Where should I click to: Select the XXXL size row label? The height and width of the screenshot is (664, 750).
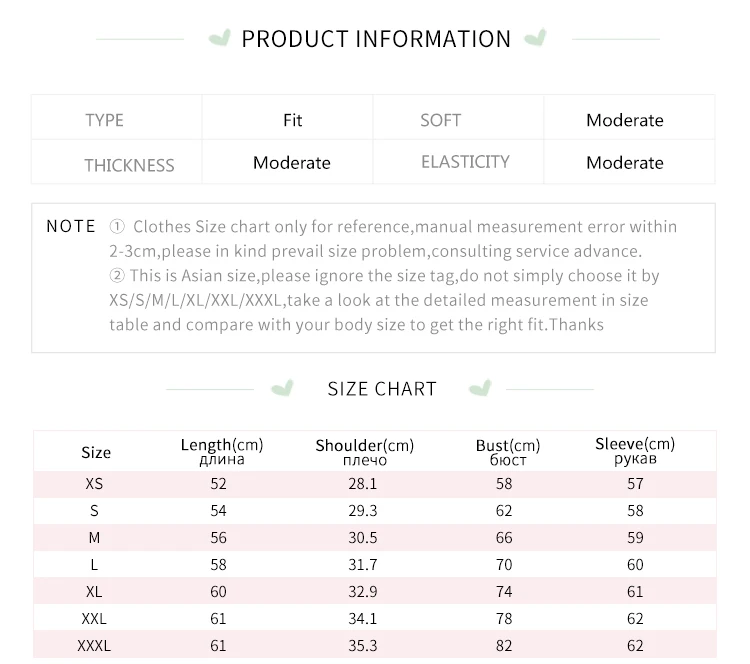pos(94,646)
